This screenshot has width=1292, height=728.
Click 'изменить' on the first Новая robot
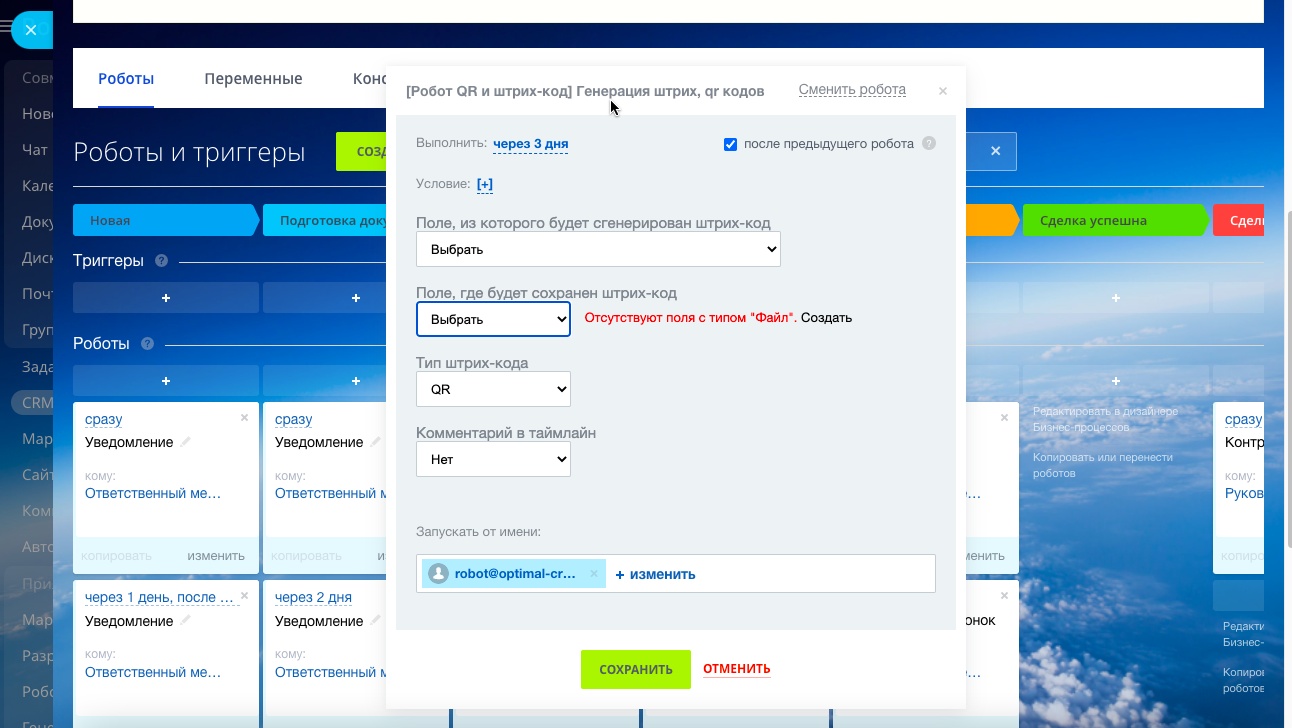tap(216, 556)
